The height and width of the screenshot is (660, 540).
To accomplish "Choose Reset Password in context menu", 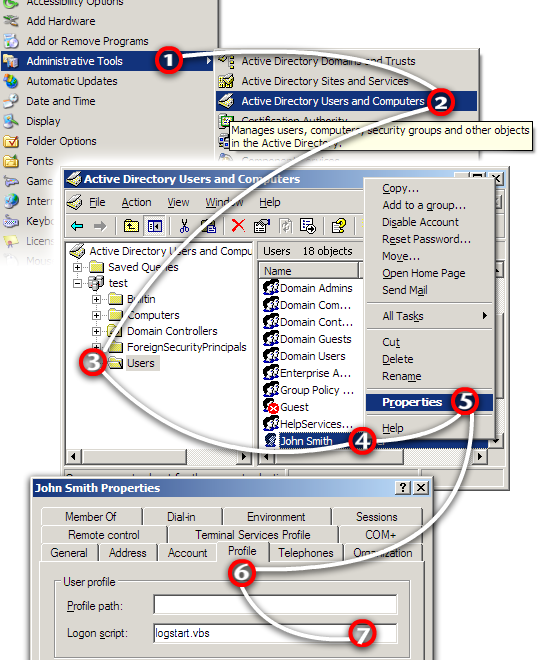I will [429, 239].
